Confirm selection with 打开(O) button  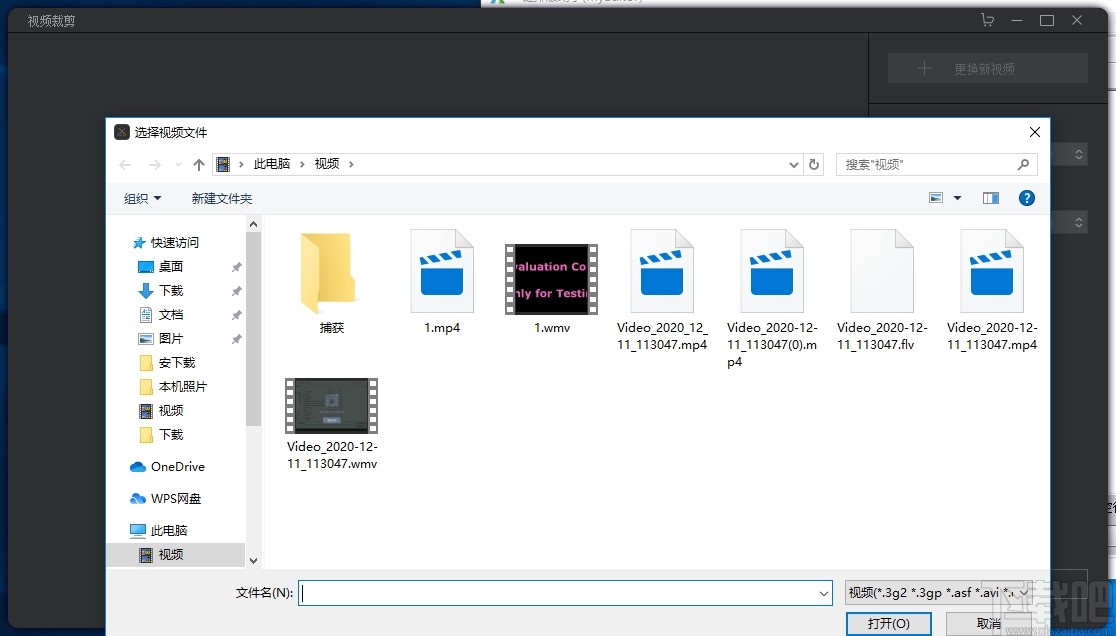click(x=888, y=622)
